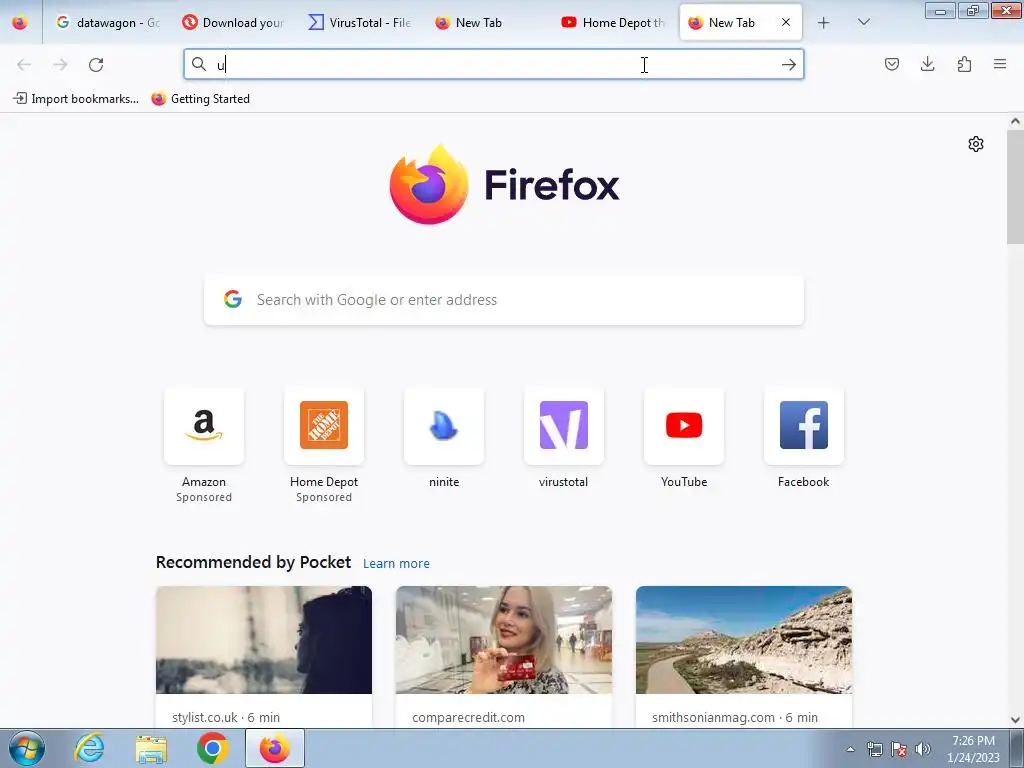The height and width of the screenshot is (768, 1024).
Task: Click the taskbar clock showing 7:26 PM
Action: pyautogui.click(x=973, y=749)
